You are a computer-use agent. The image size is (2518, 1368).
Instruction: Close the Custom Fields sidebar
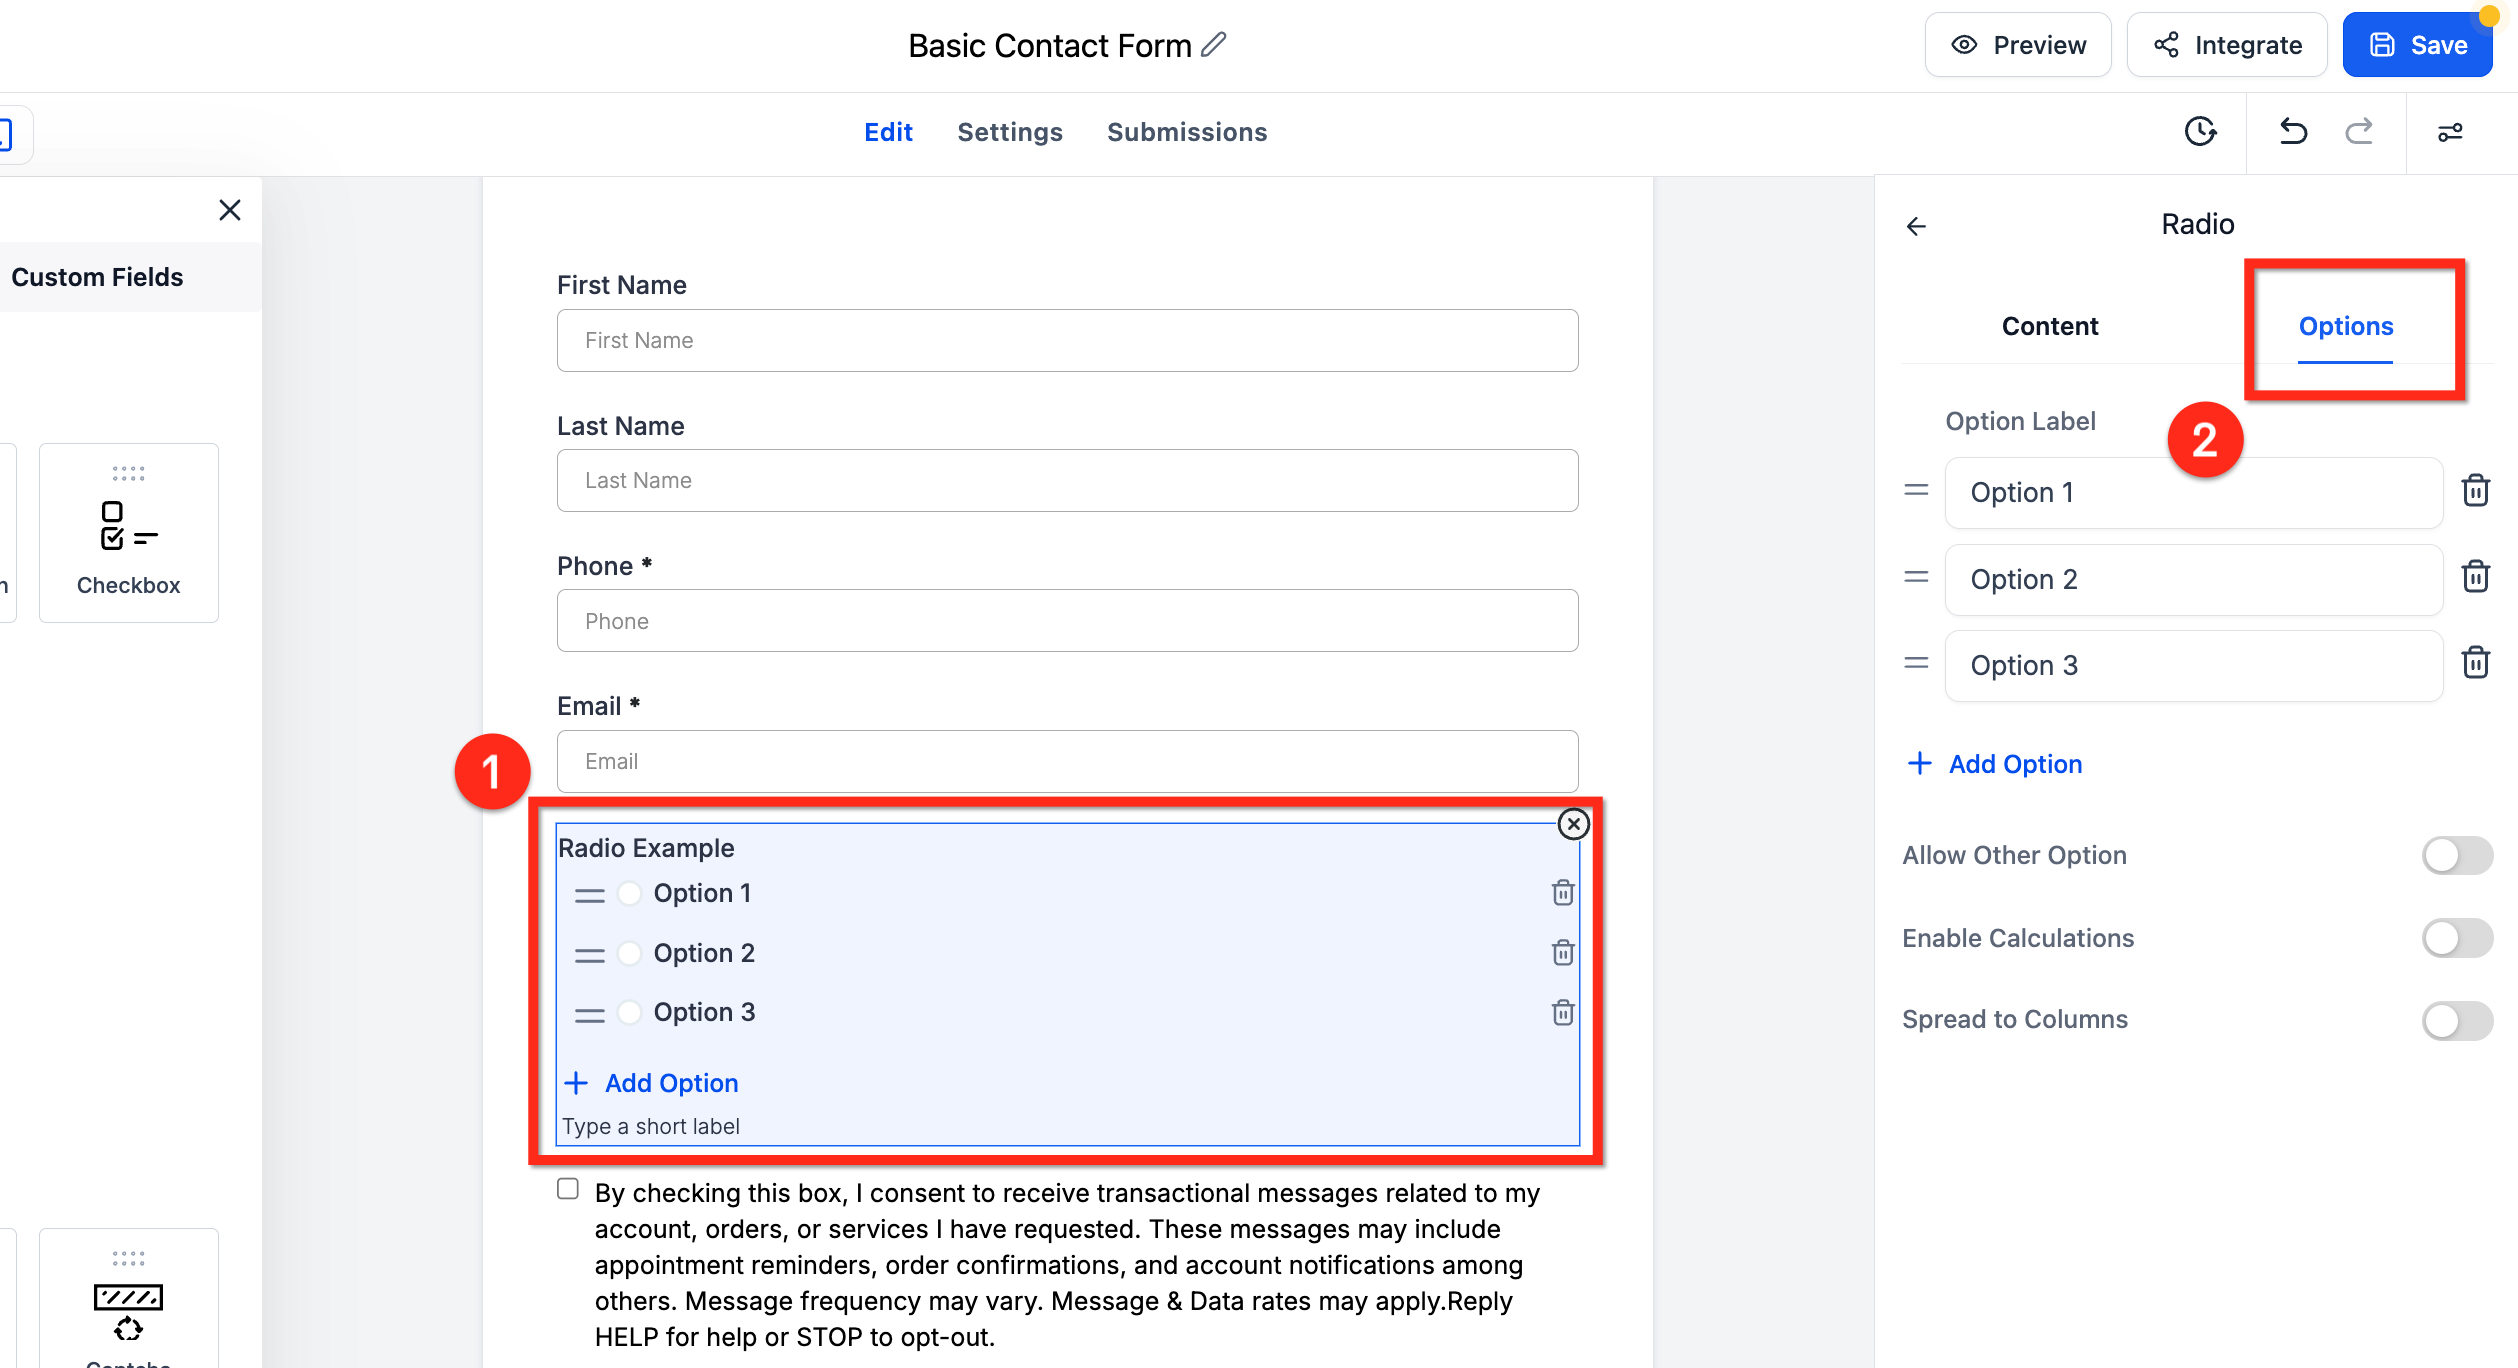pos(230,210)
